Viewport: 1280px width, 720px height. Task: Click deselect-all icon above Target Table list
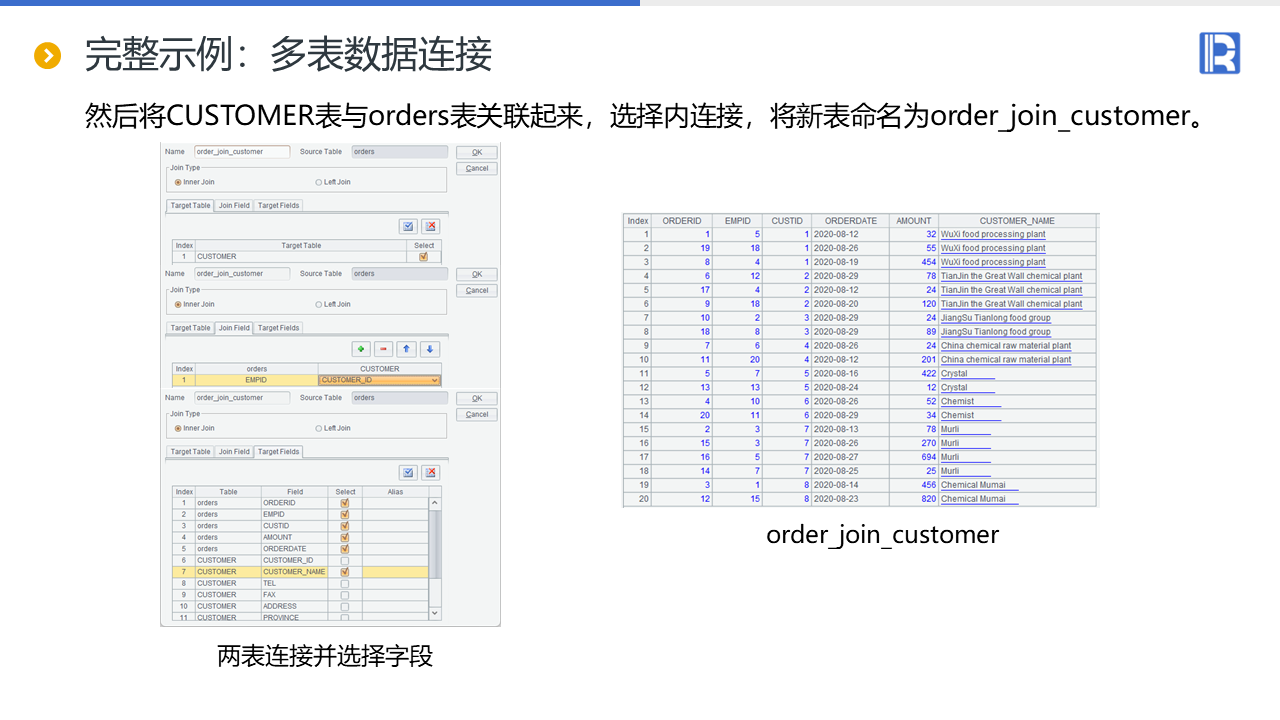(x=430, y=227)
